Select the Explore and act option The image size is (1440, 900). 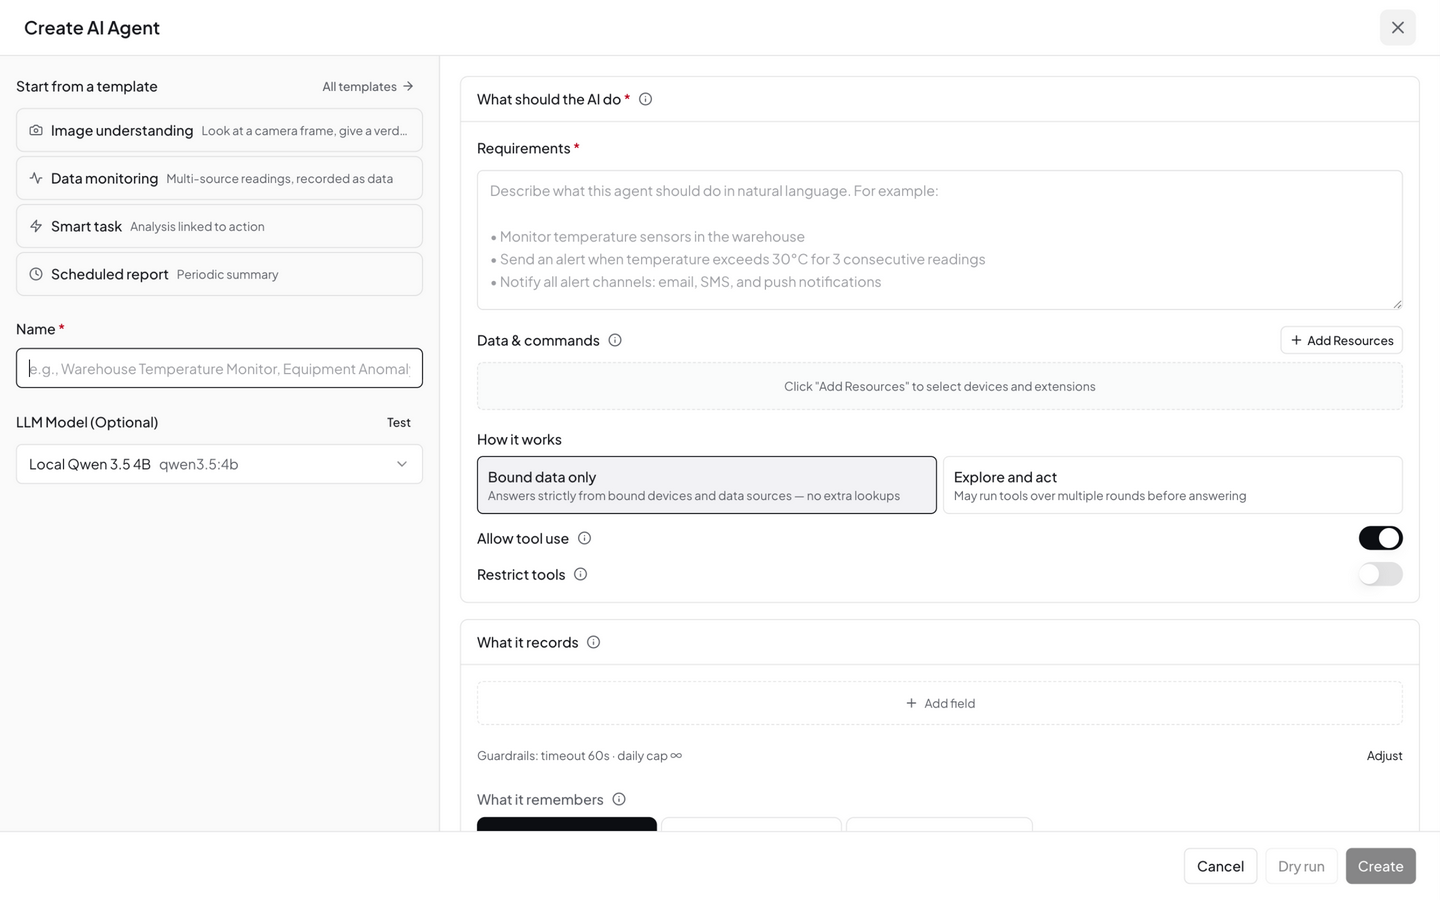click(x=1172, y=485)
